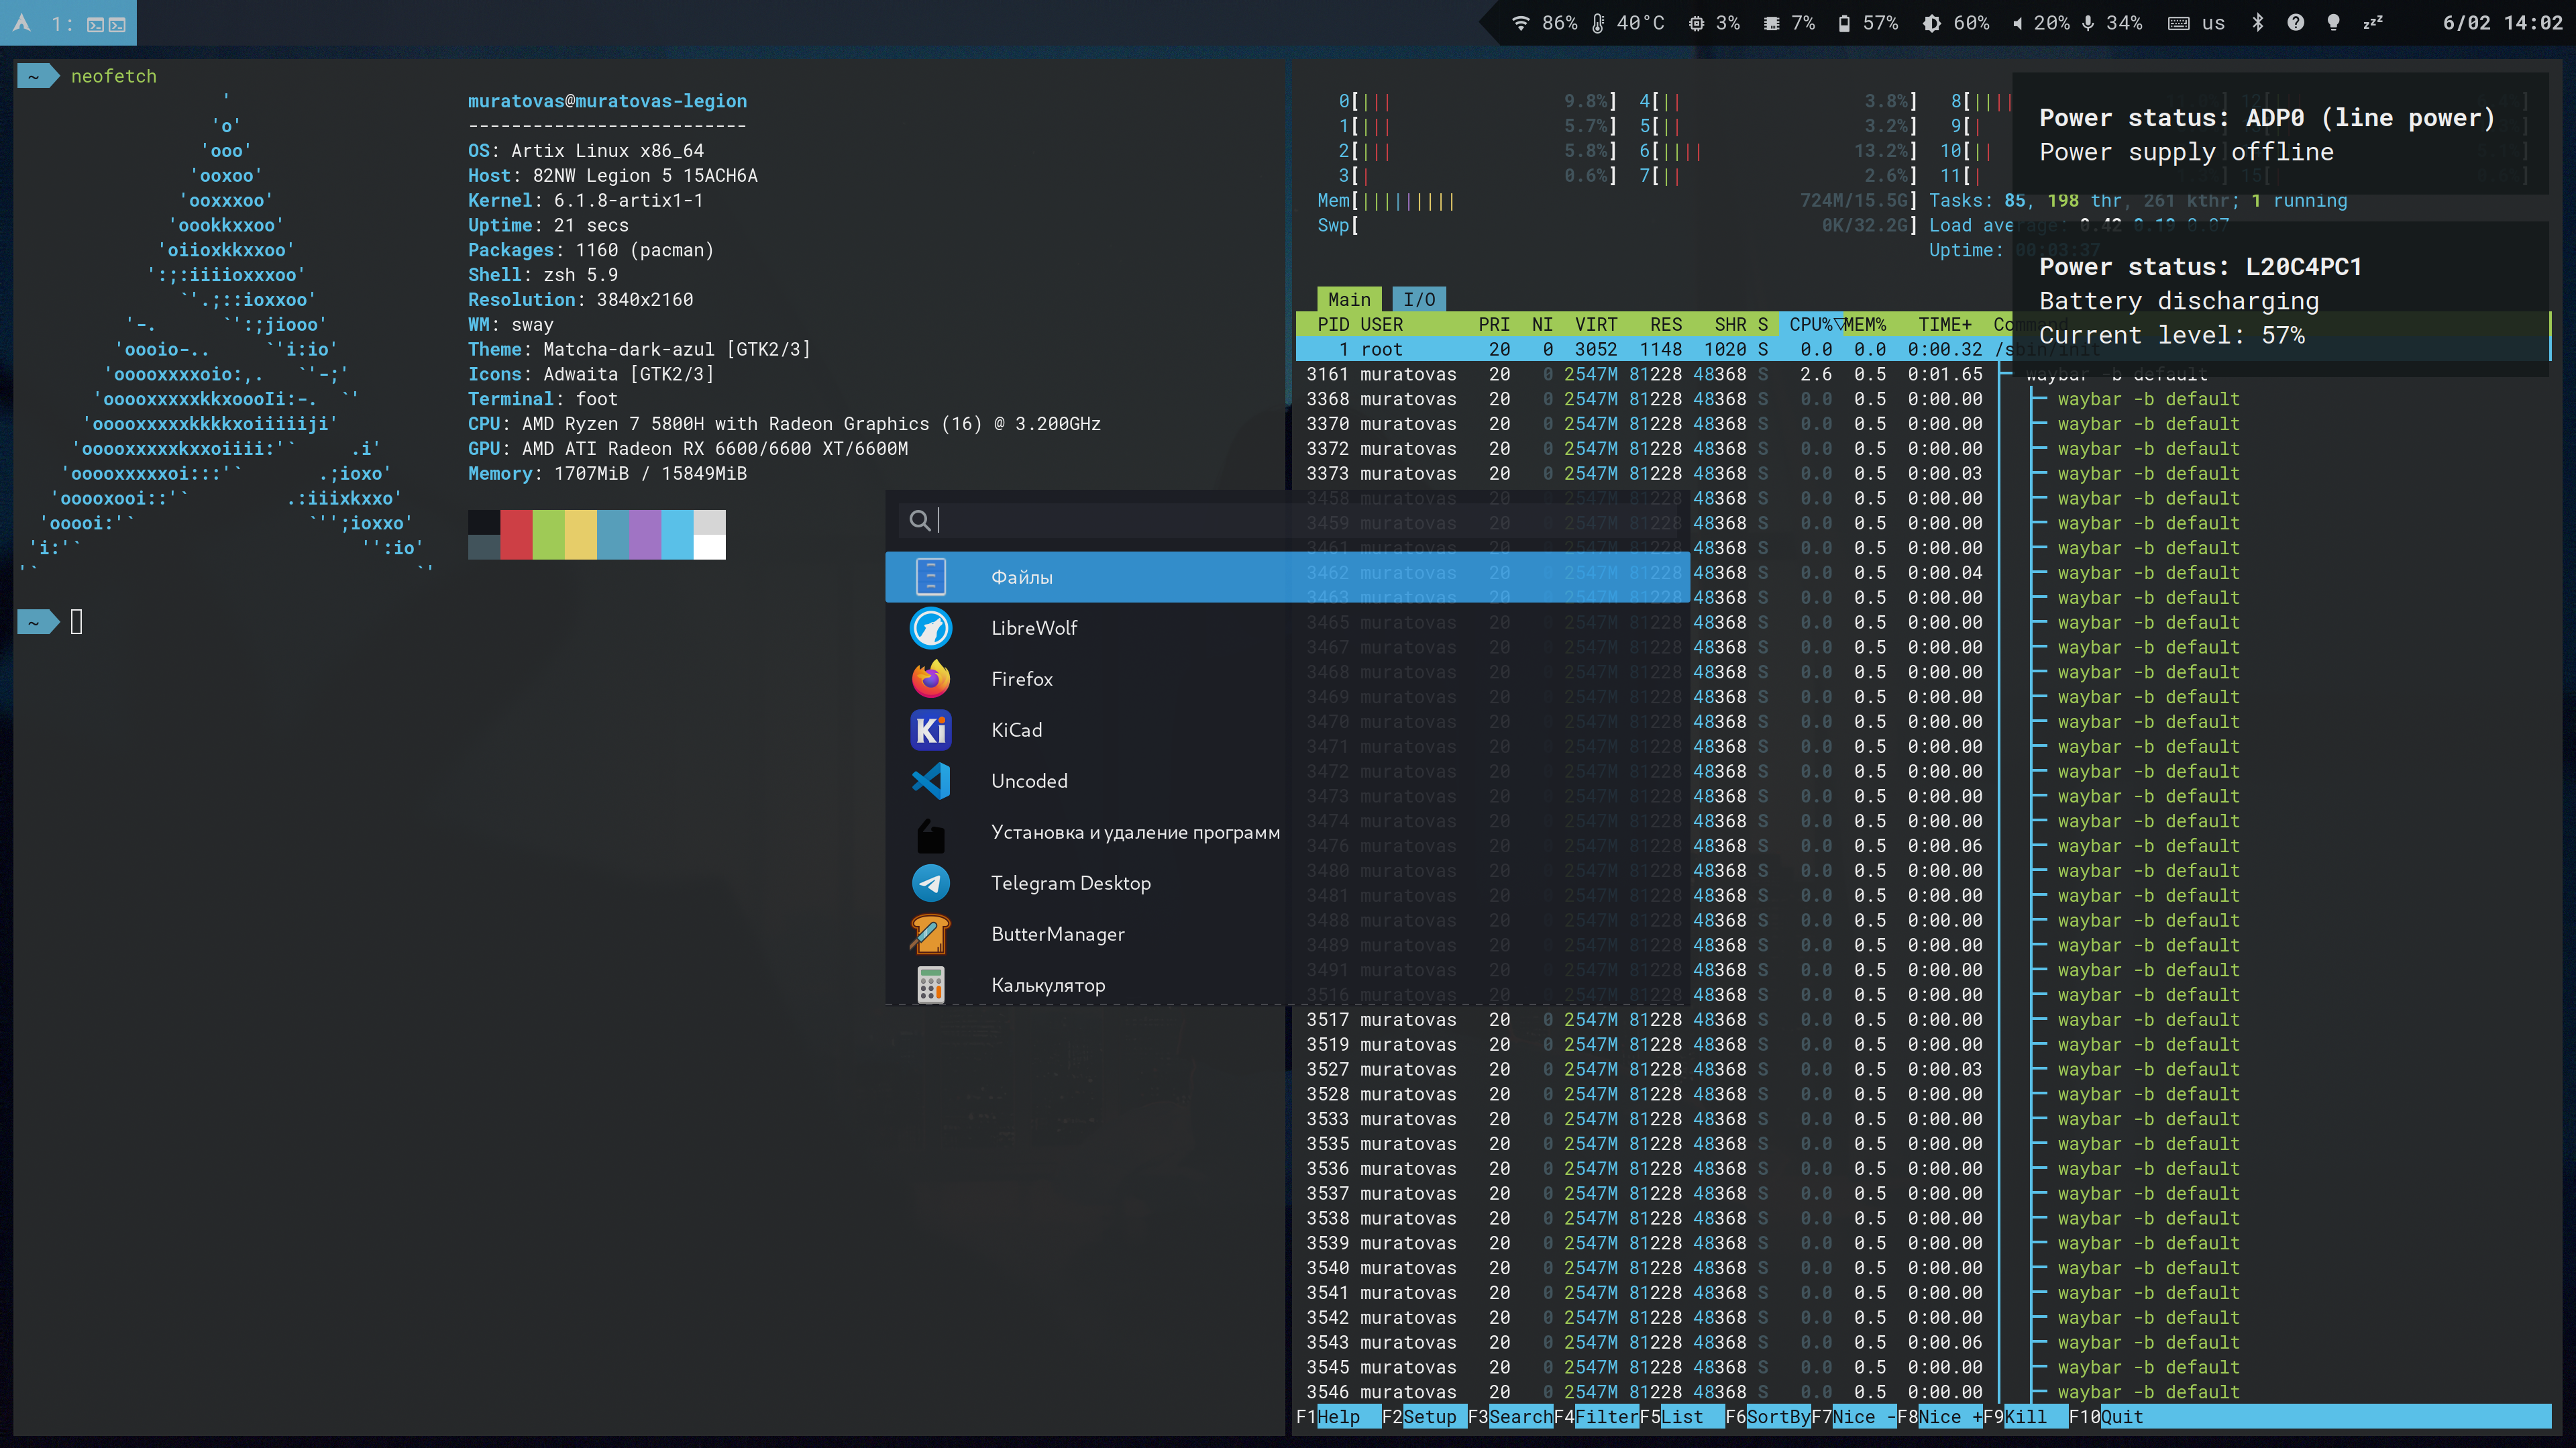Click the red color block in neofetch
2576x1448 pixels.
516,534
